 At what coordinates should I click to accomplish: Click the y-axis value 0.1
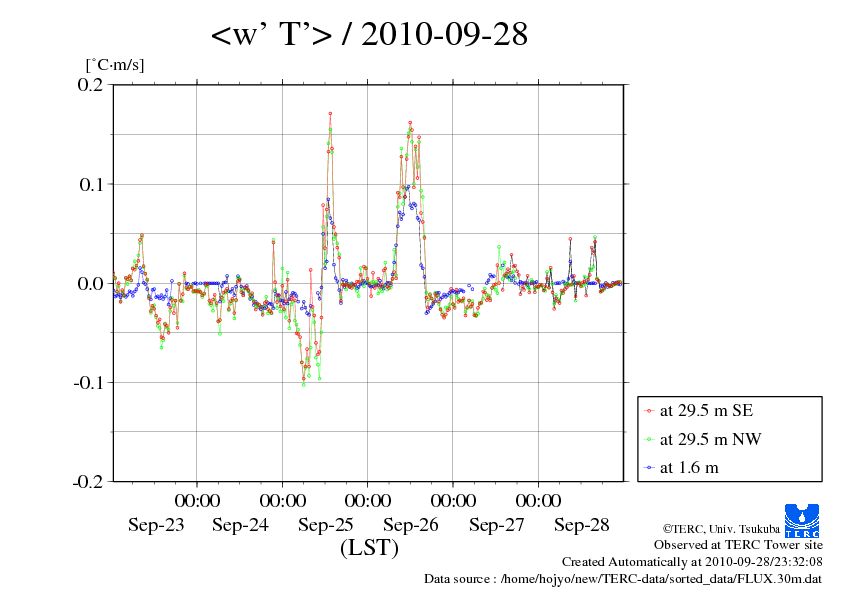click(x=91, y=184)
